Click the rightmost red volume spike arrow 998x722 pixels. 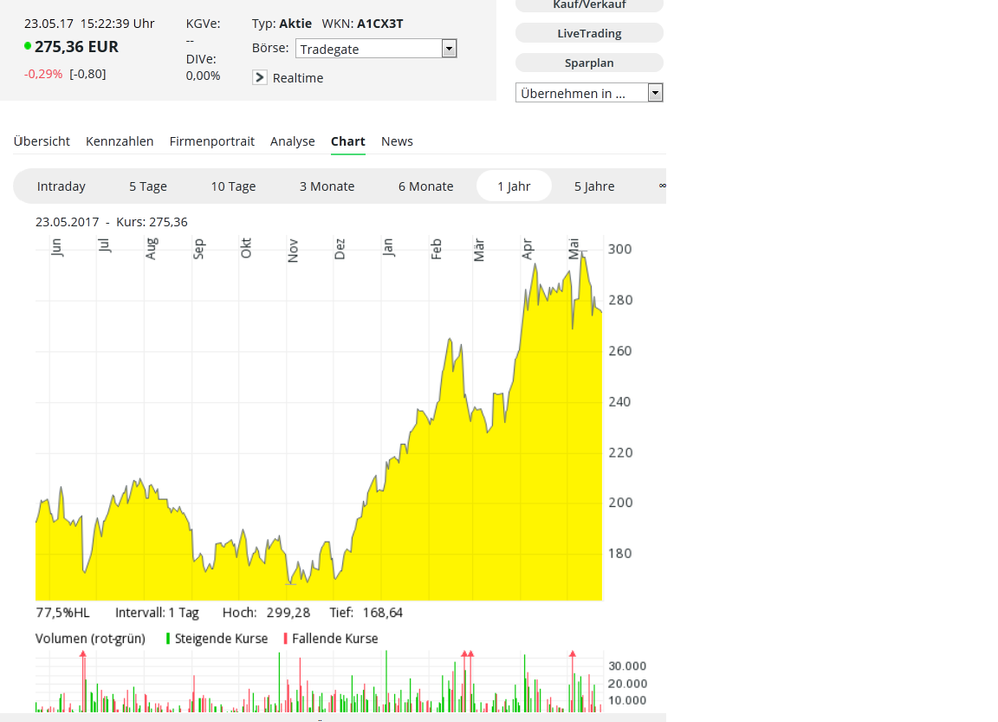click(x=572, y=655)
